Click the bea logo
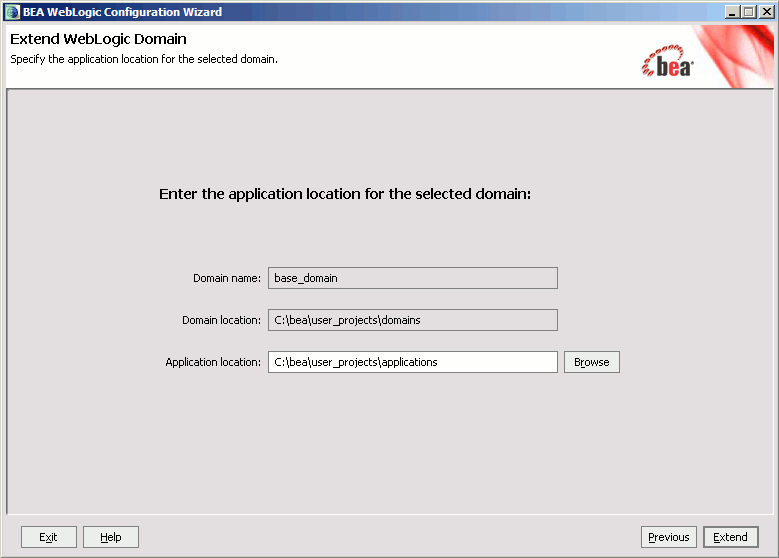 coord(668,63)
